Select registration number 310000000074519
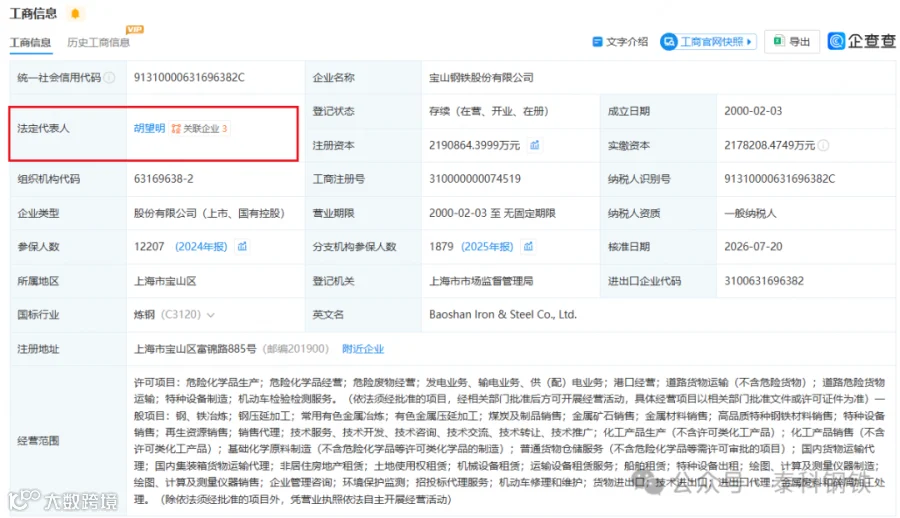 pyautogui.click(x=475, y=179)
